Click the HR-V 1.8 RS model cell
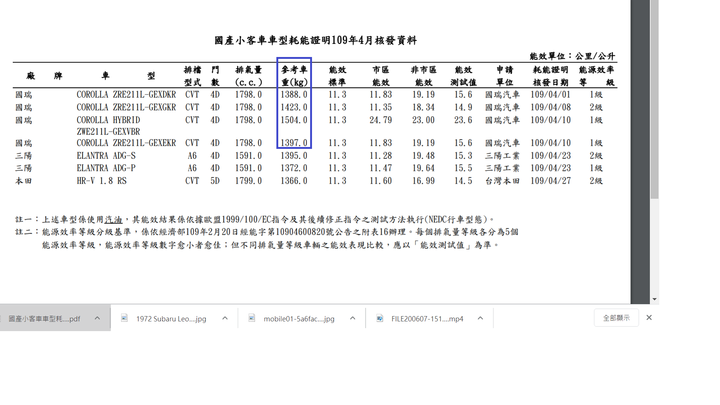 [101, 181]
